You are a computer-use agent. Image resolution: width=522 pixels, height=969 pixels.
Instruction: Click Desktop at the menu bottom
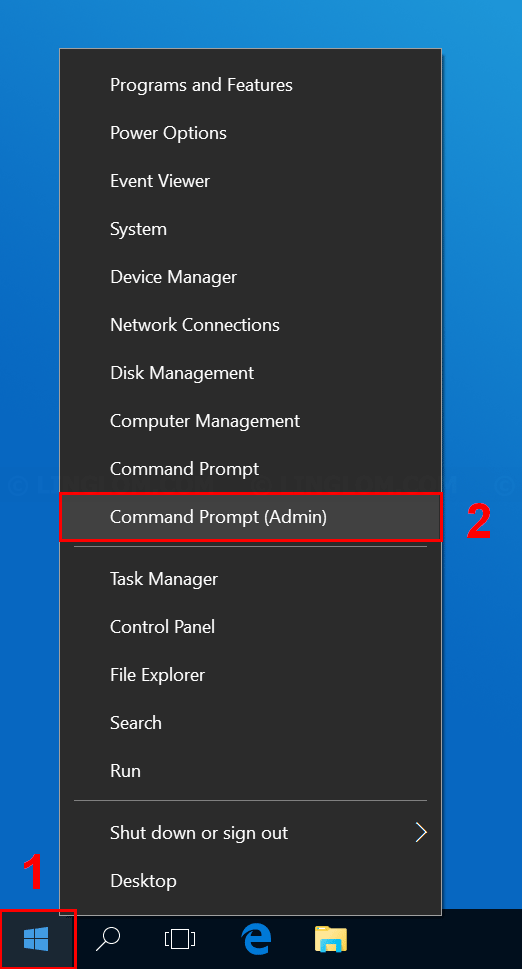coord(251,881)
